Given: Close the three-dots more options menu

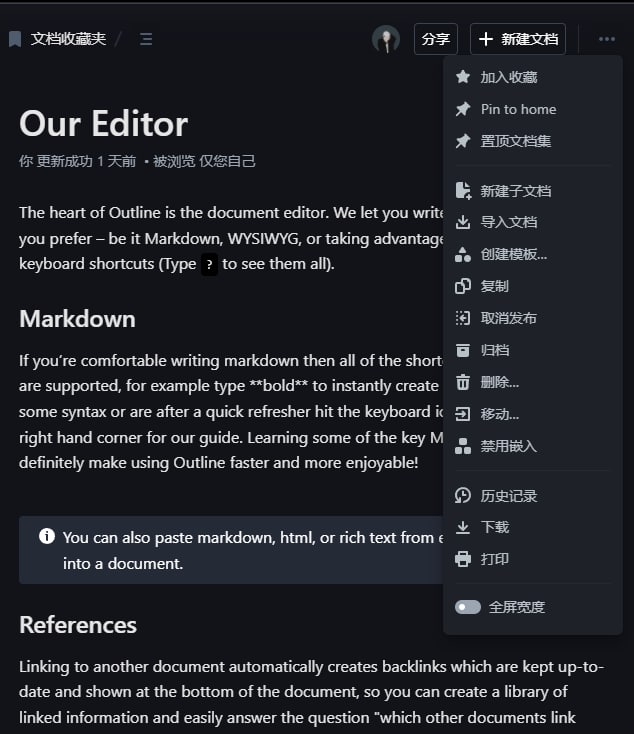Looking at the screenshot, I should (x=607, y=39).
